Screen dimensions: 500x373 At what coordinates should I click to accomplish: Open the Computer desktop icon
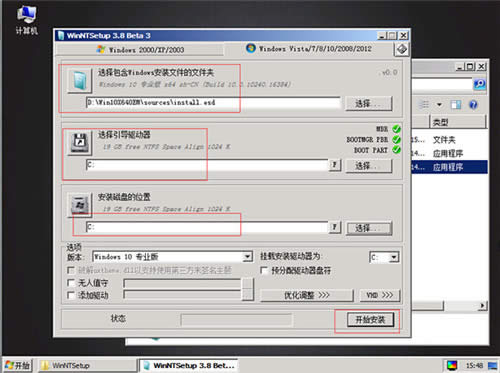[x=27, y=20]
